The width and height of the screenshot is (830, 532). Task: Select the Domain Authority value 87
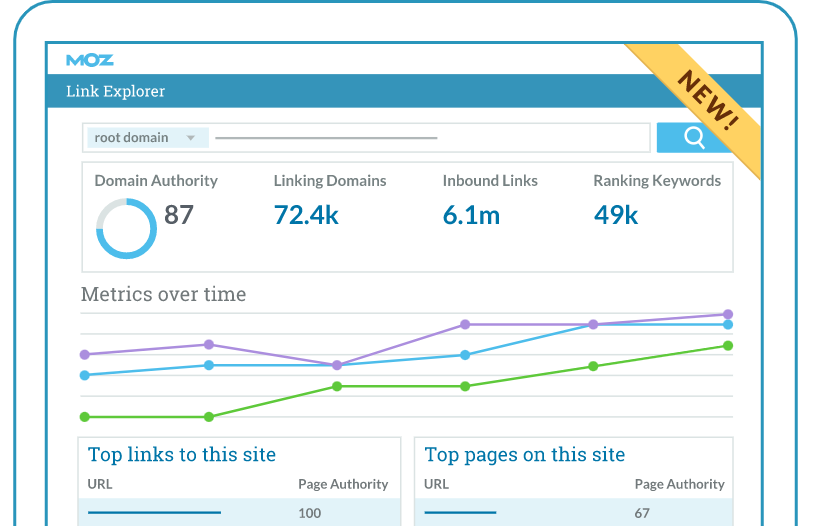pyautogui.click(x=178, y=215)
